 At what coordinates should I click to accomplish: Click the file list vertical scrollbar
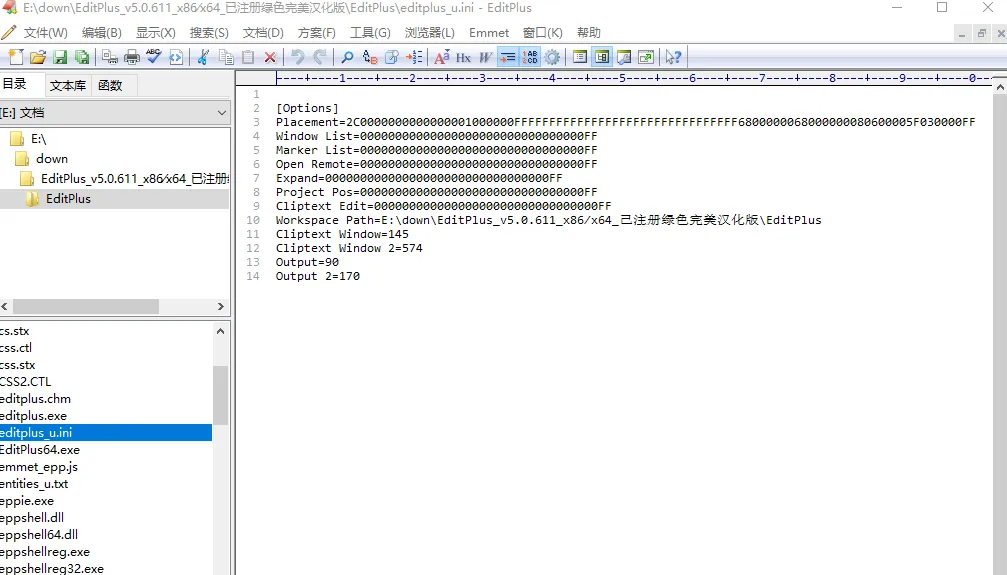click(x=221, y=395)
